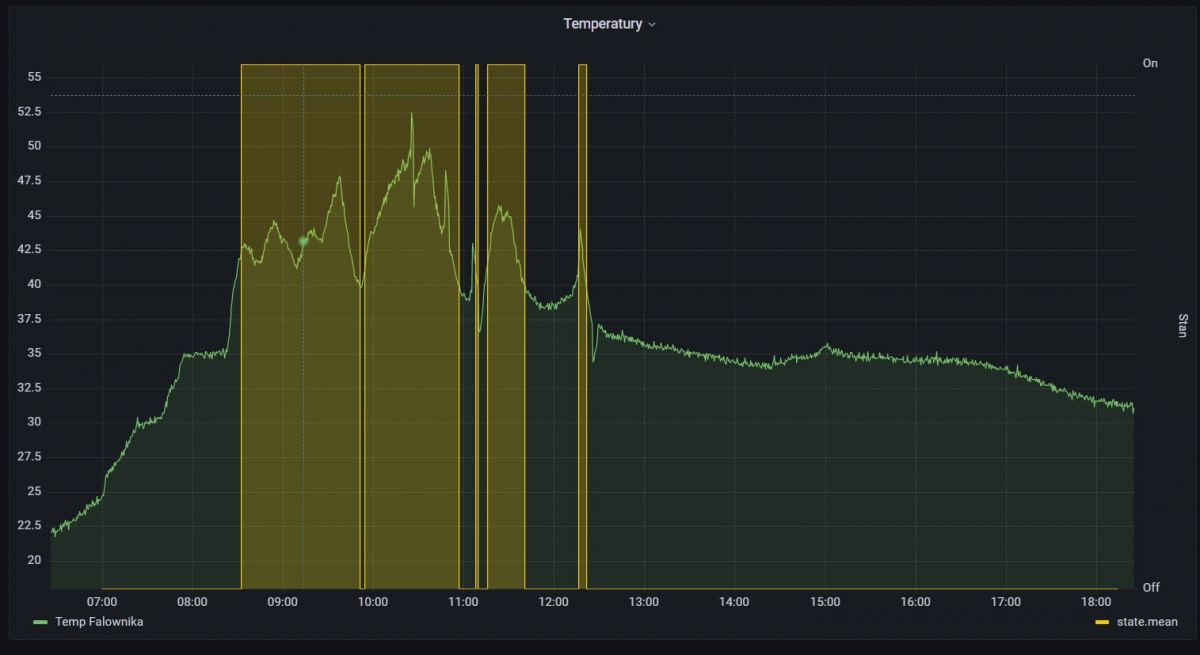Click the 22.5 value on temperature axis

pos(29,526)
